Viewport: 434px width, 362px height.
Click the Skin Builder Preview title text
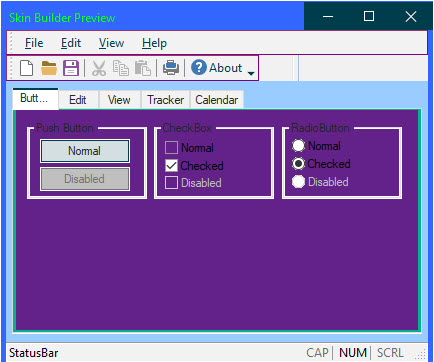pyautogui.click(x=62, y=18)
